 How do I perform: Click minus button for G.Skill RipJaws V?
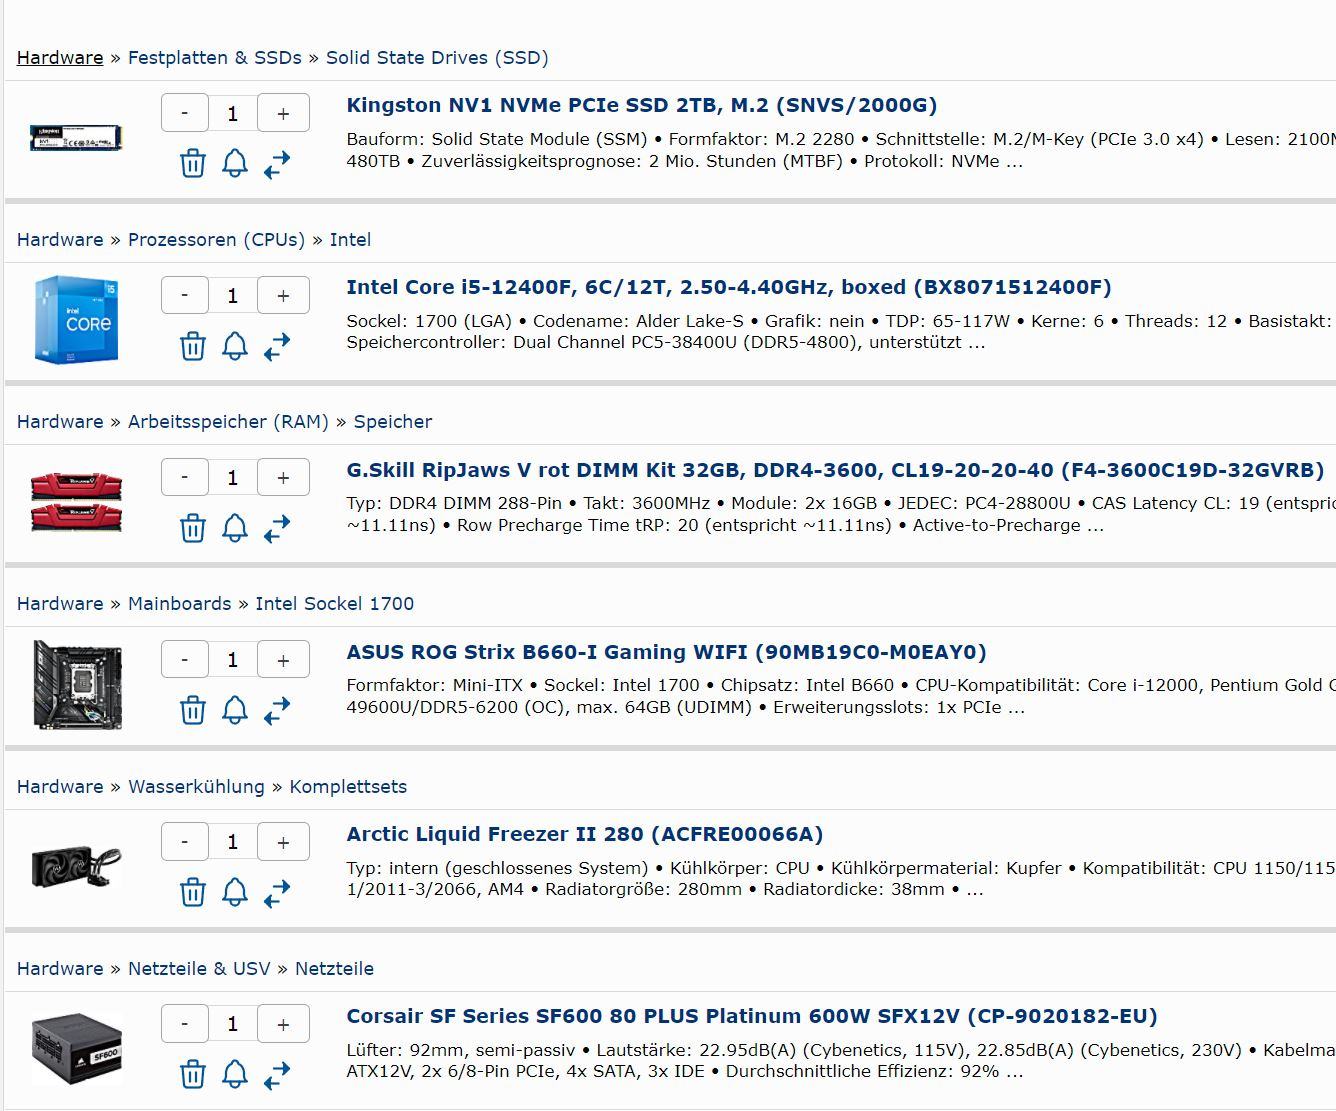pos(185,477)
